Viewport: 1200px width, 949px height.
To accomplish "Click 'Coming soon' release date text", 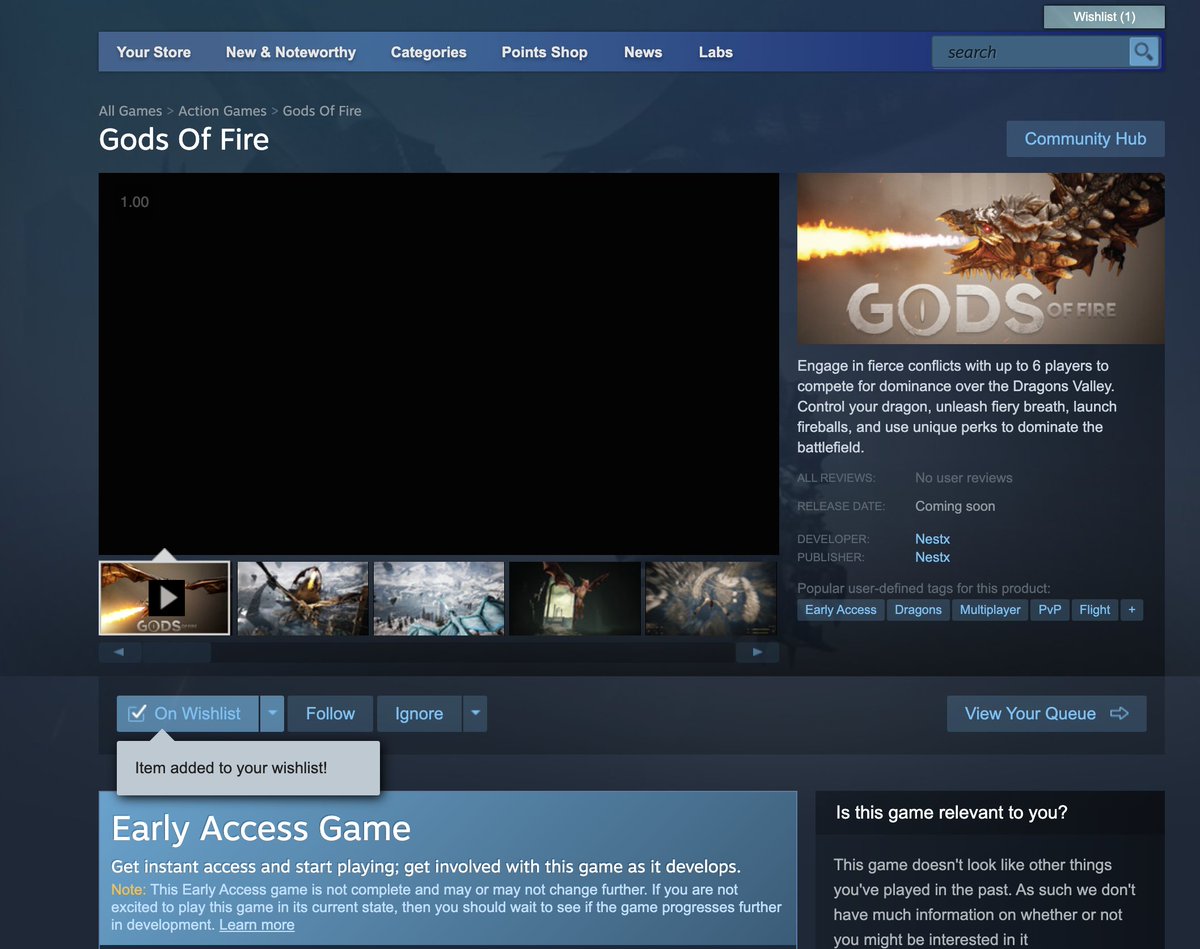I will pyautogui.click(x=955, y=506).
